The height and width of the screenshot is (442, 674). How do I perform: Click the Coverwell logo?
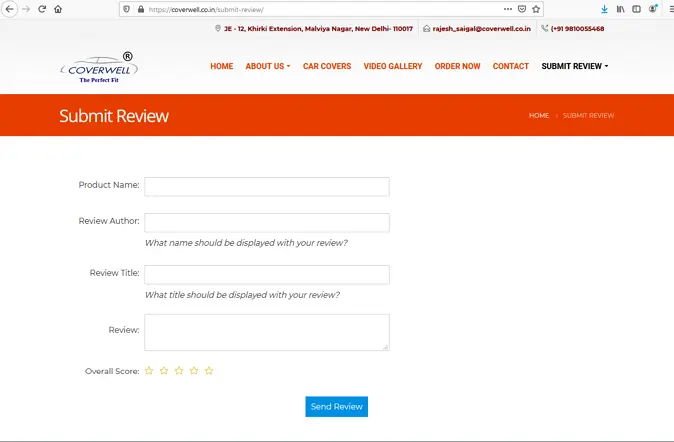coord(99,68)
